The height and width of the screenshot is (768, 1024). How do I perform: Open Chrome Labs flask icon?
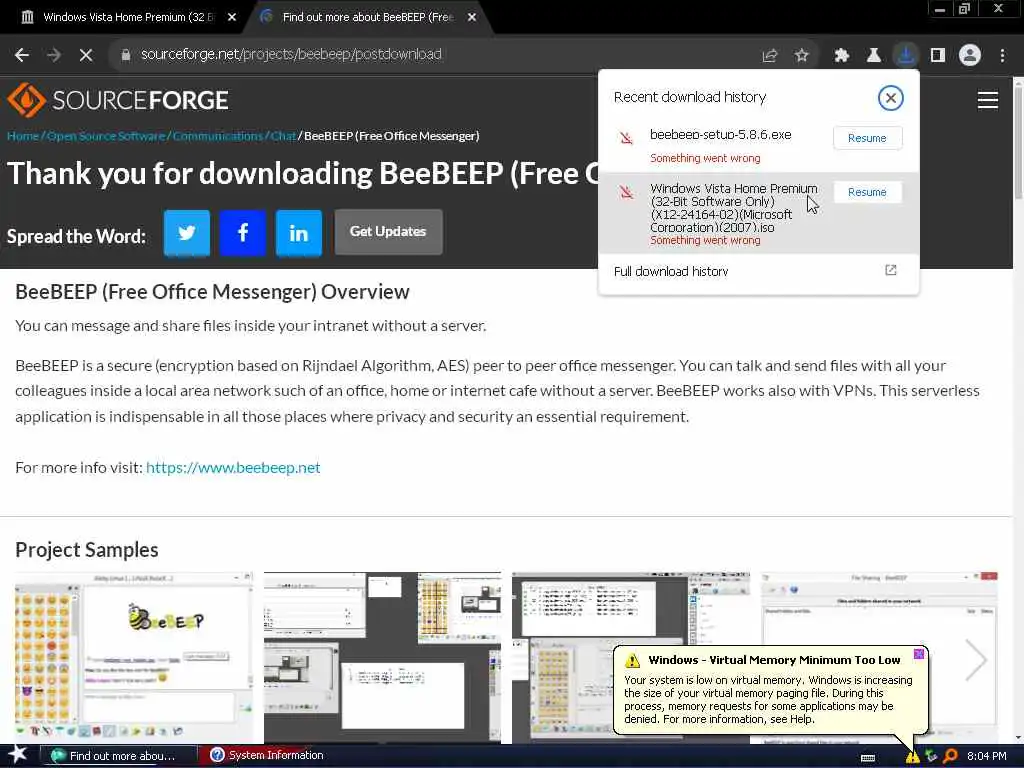coord(874,56)
